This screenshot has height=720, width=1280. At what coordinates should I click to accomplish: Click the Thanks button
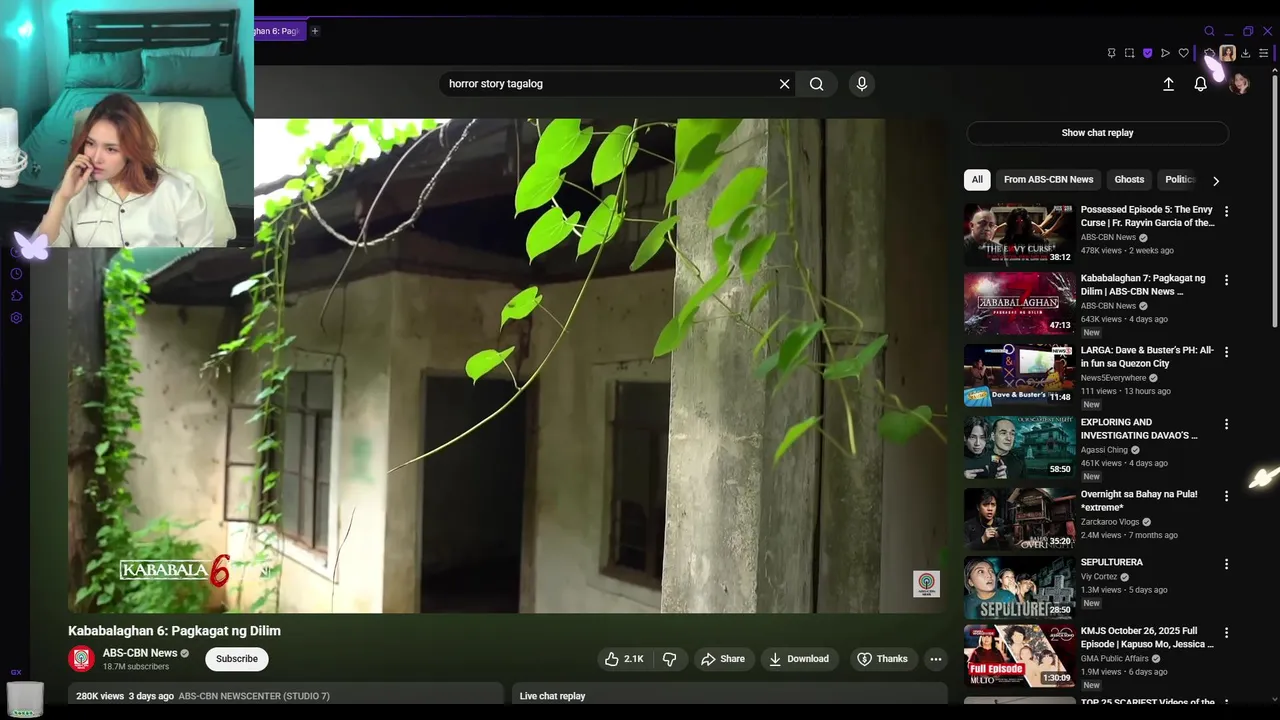[882, 659]
